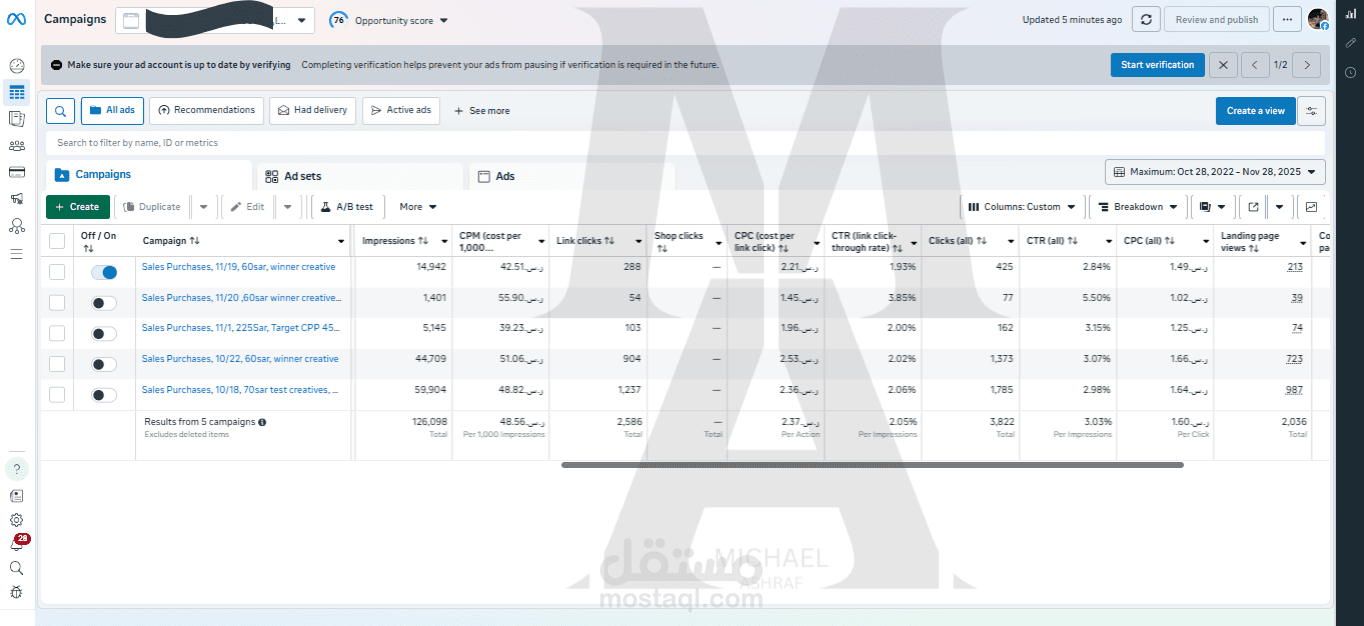Click the bug report icon in sidebar
This screenshot has height=626, width=1364.
coord(16,592)
